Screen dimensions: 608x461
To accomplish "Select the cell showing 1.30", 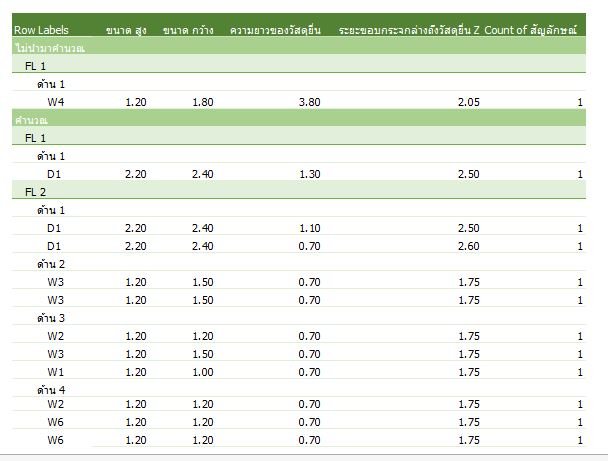I will pyautogui.click(x=309, y=174).
